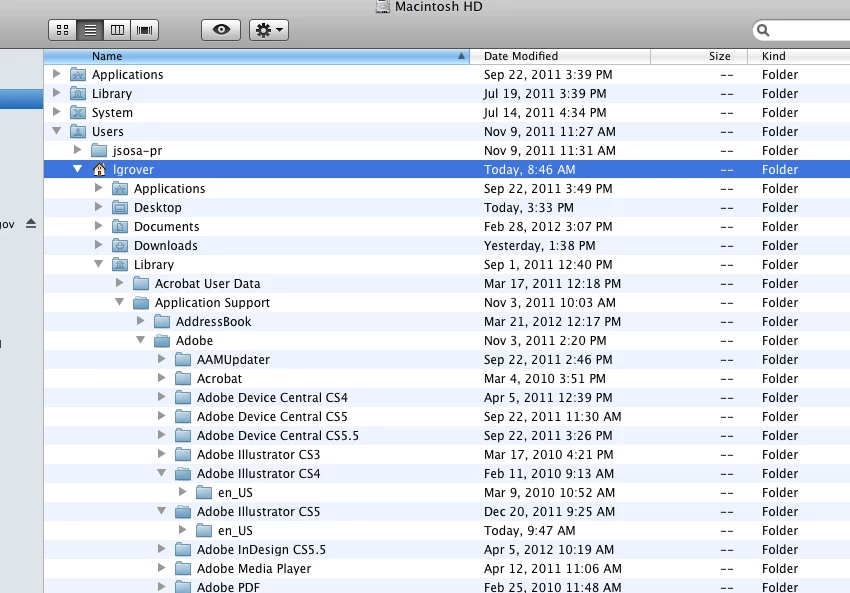Open the Action gear menu
The height and width of the screenshot is (593, 850).
click(x=269, y=30)
